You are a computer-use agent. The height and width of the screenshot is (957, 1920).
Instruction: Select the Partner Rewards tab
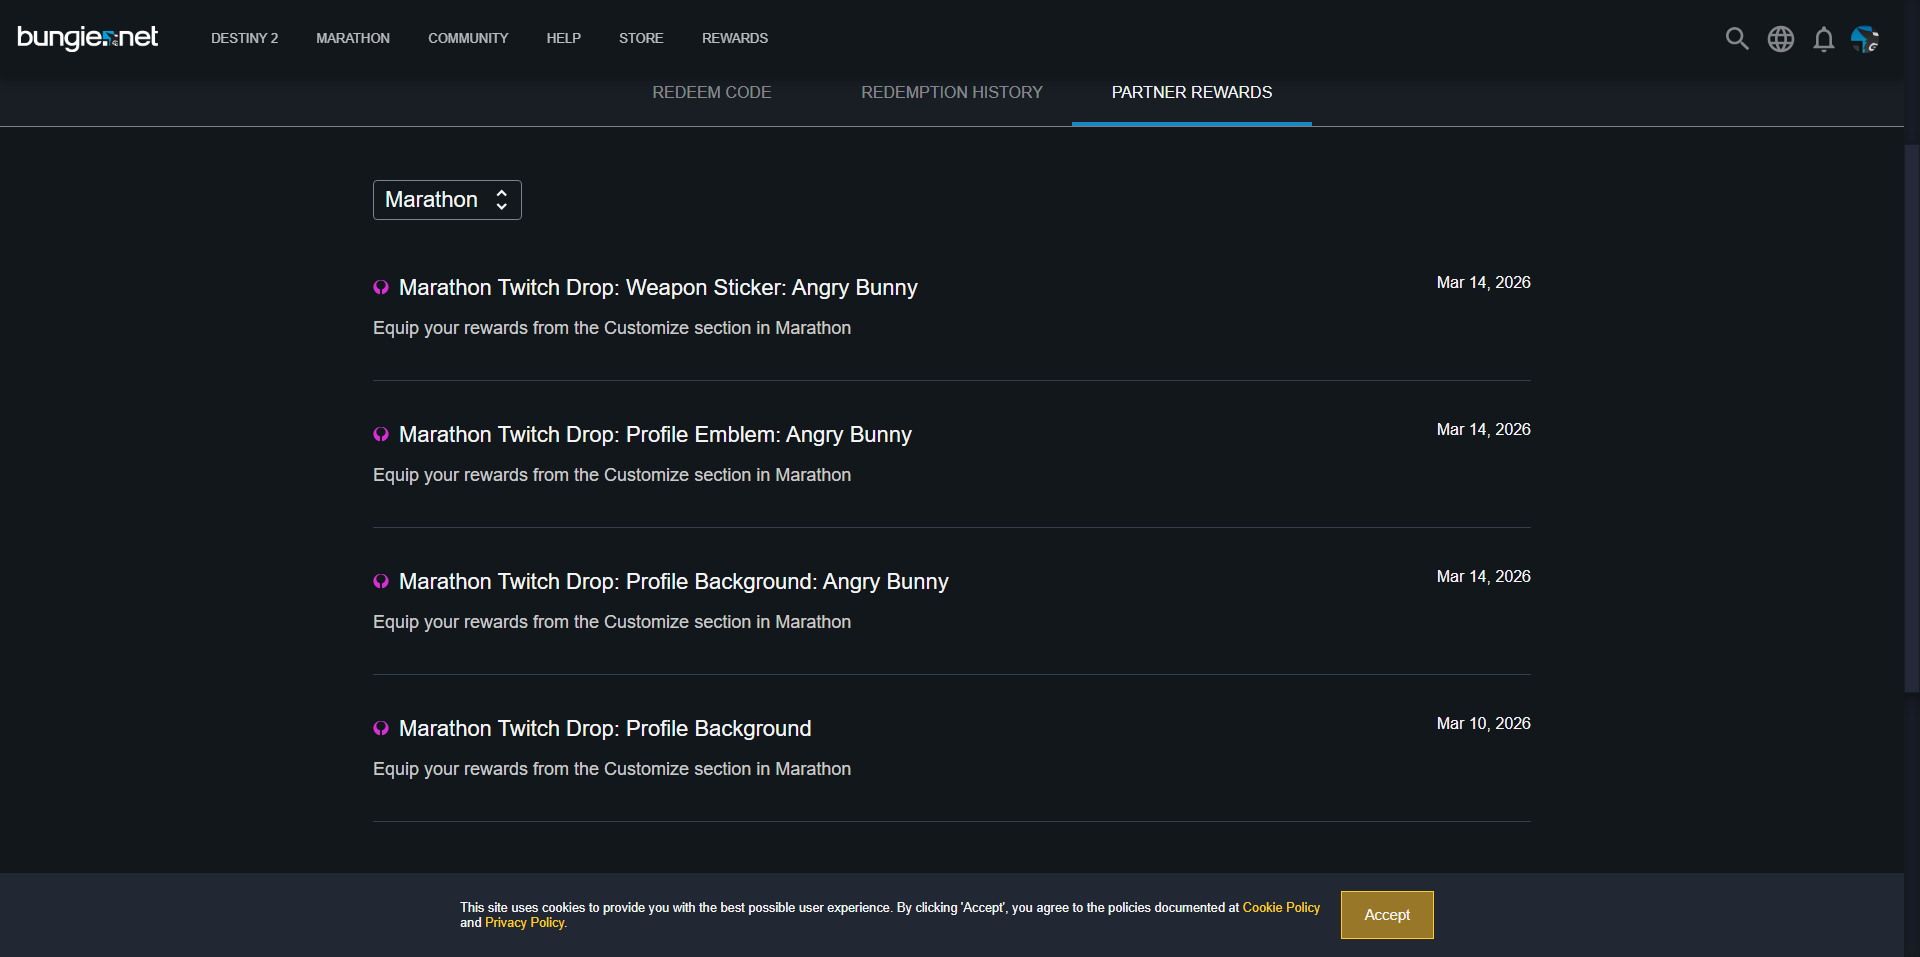[x=1191, y=92]
